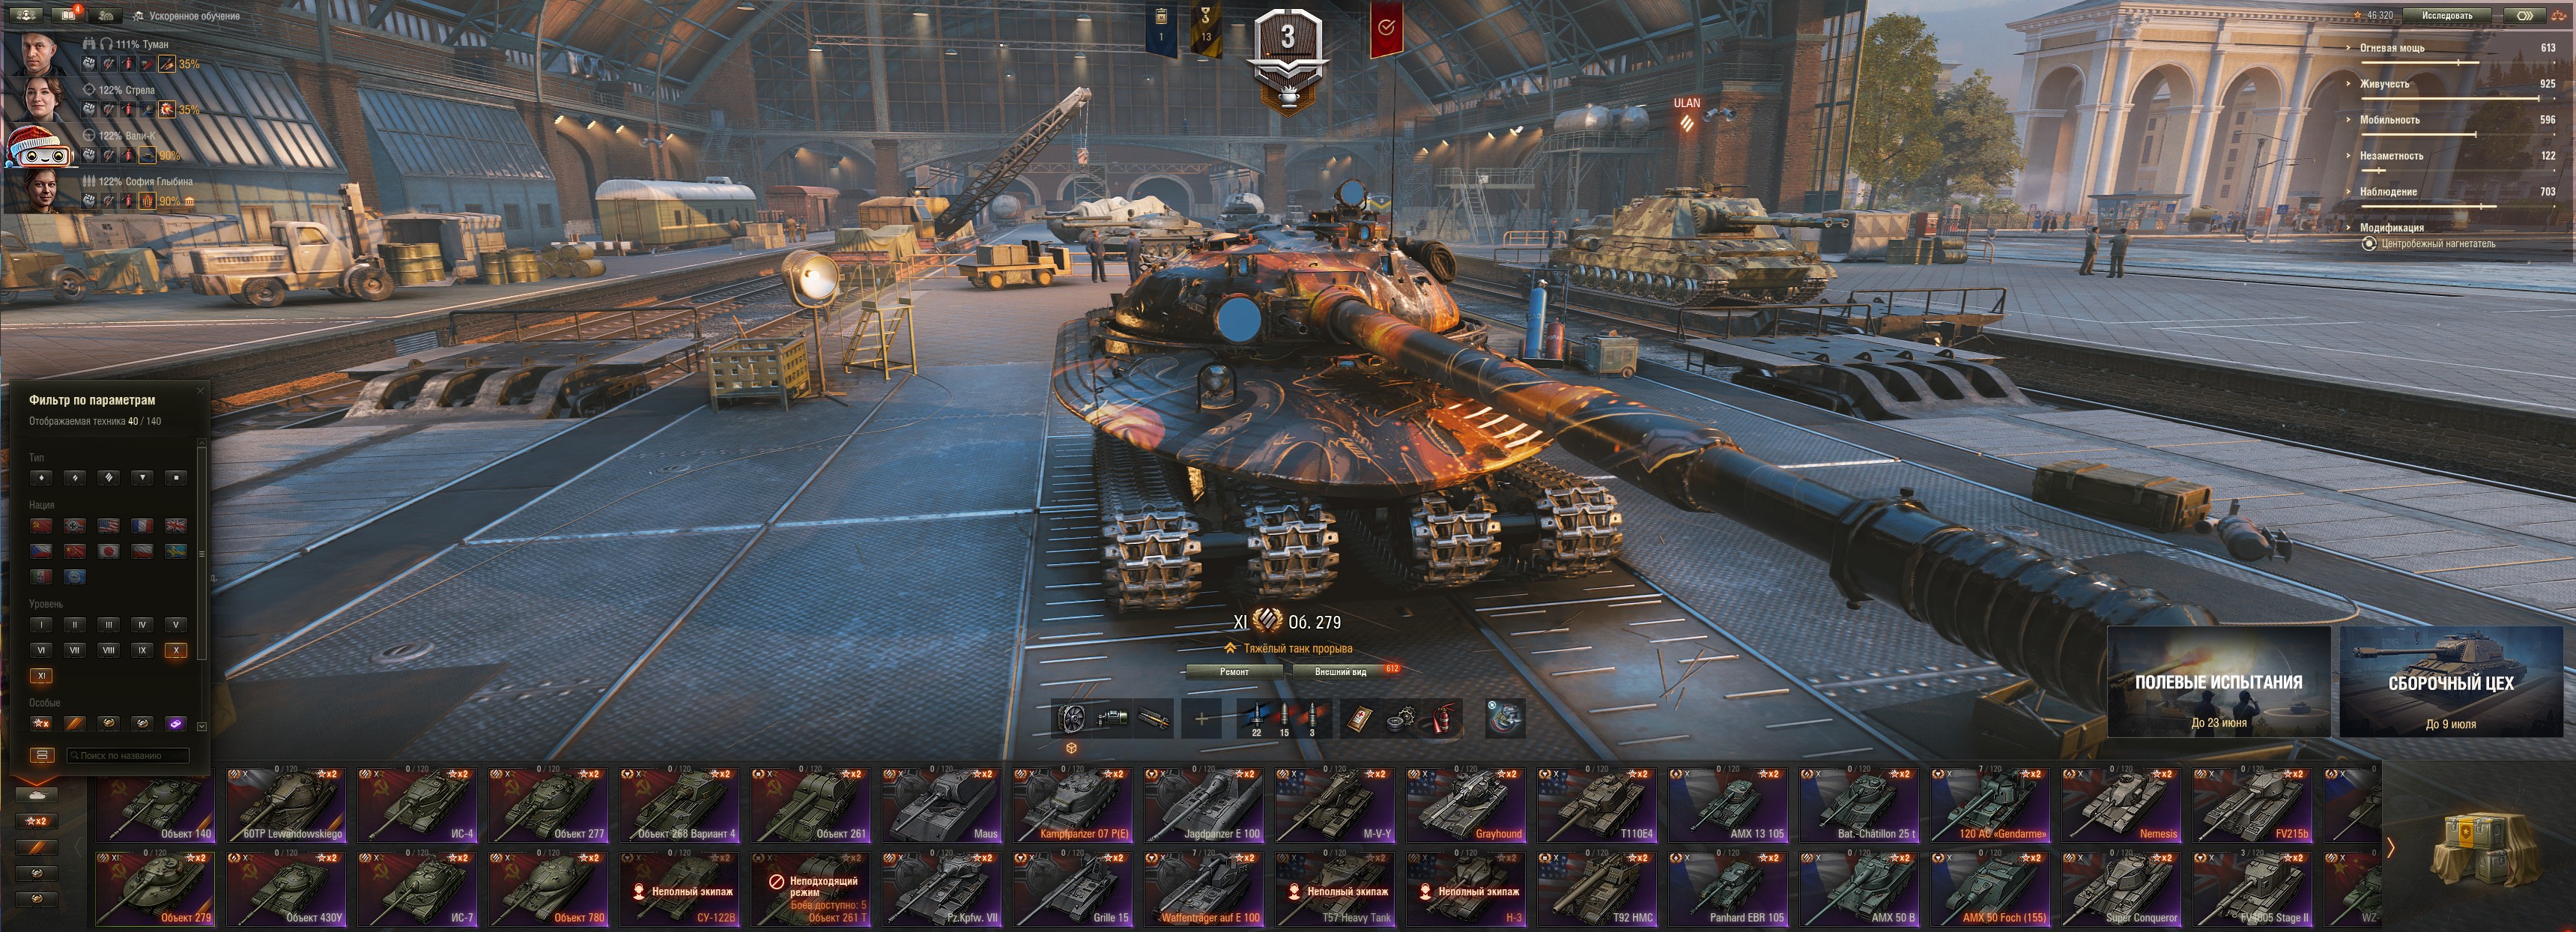Open the ПОЛЕВЫЕ ИСПЫТАНИЯ event banner
This screenshot has height=932, width=2576.
(x=2218, y=682)
